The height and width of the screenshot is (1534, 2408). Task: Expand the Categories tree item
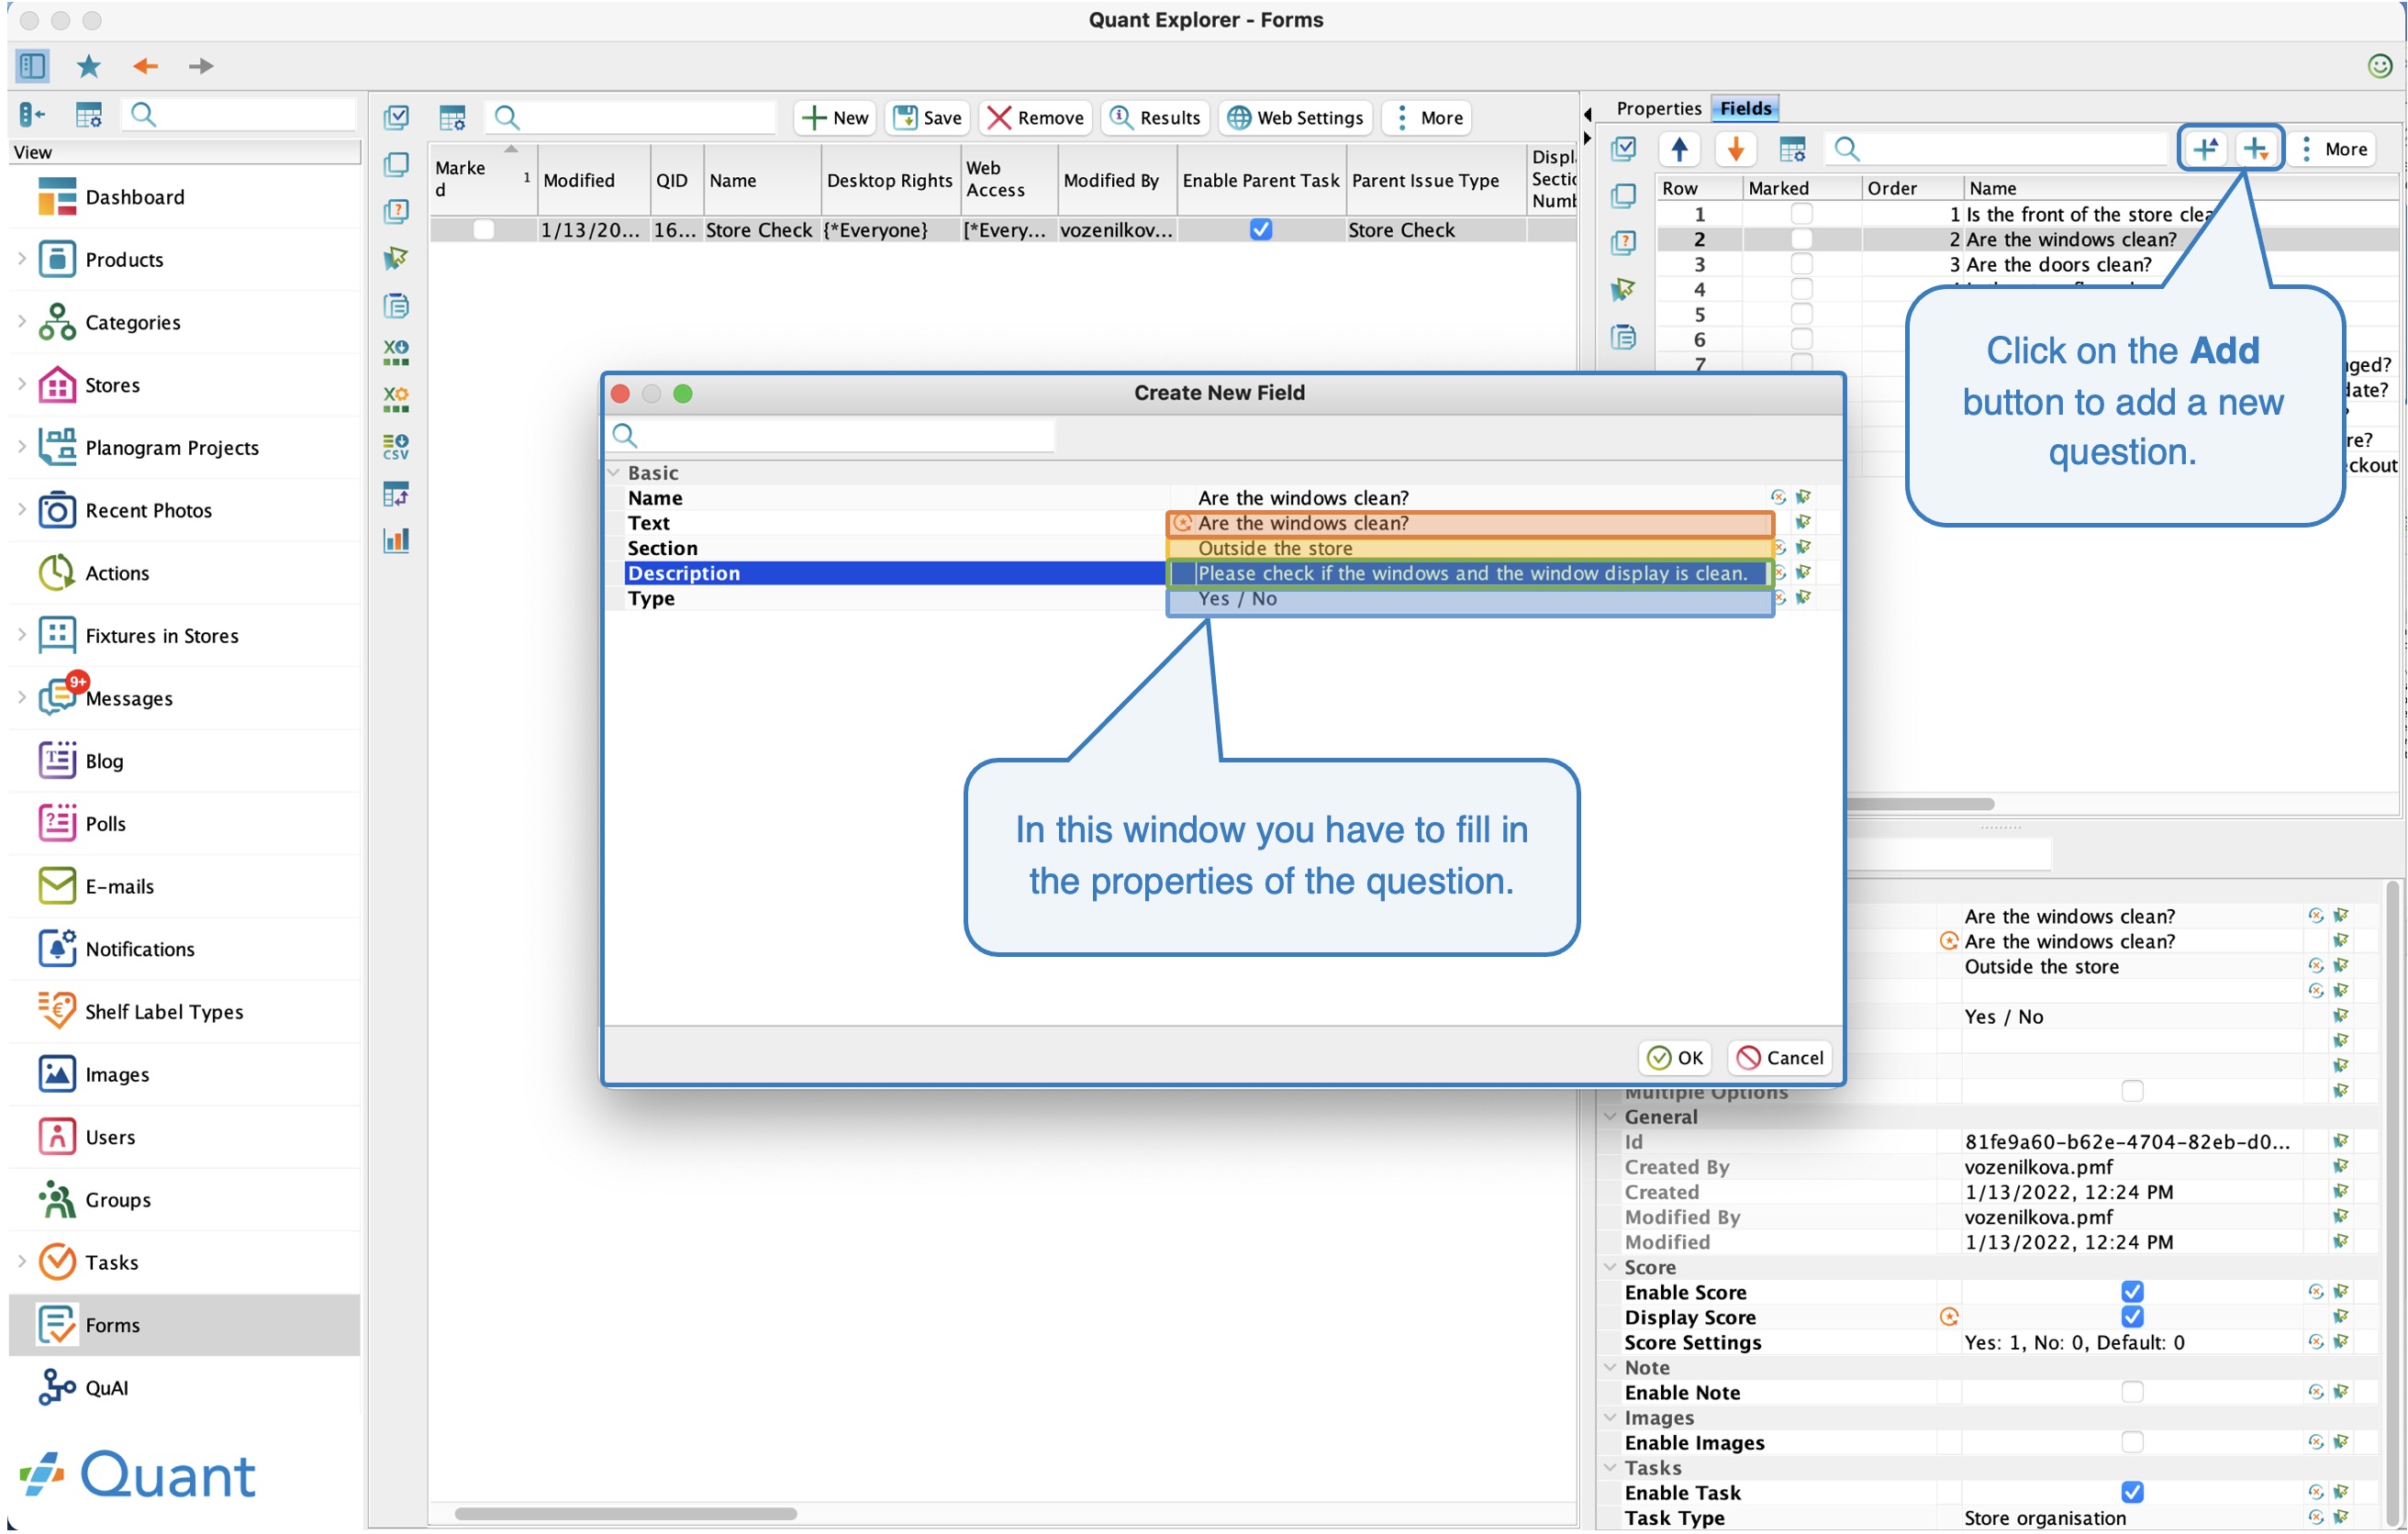22,322
